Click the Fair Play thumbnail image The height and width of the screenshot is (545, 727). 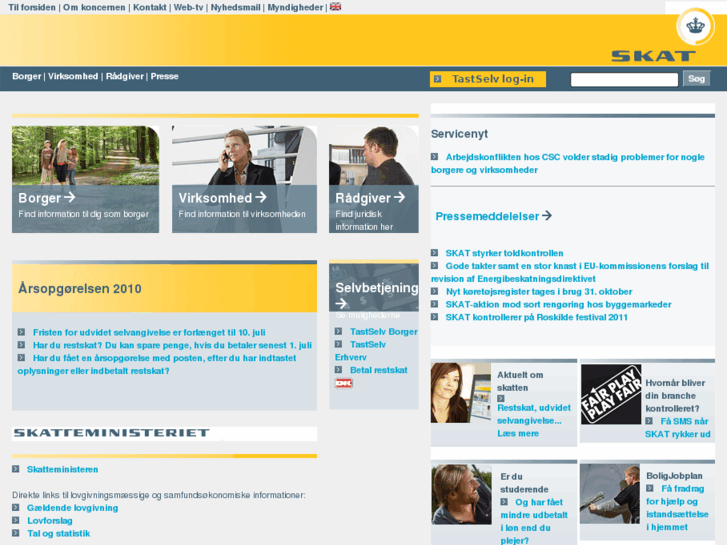click(611, 394)
